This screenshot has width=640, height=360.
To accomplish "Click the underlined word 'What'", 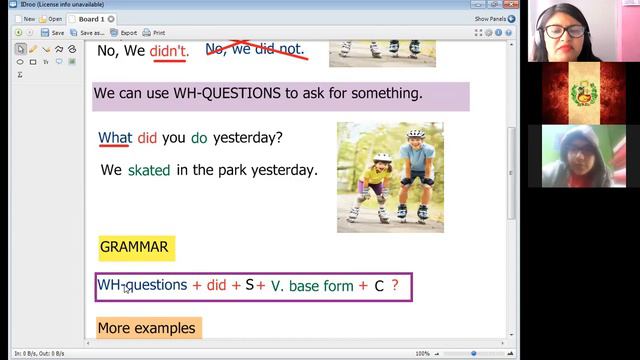I will click(115, 138).
